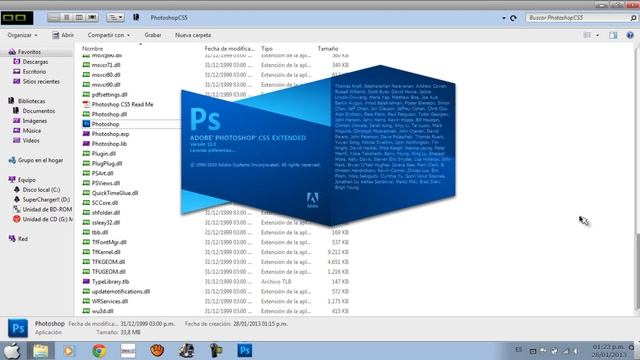
Task: Click the Photoshop thumbnail in details pane
Action: tap(18, 328)
